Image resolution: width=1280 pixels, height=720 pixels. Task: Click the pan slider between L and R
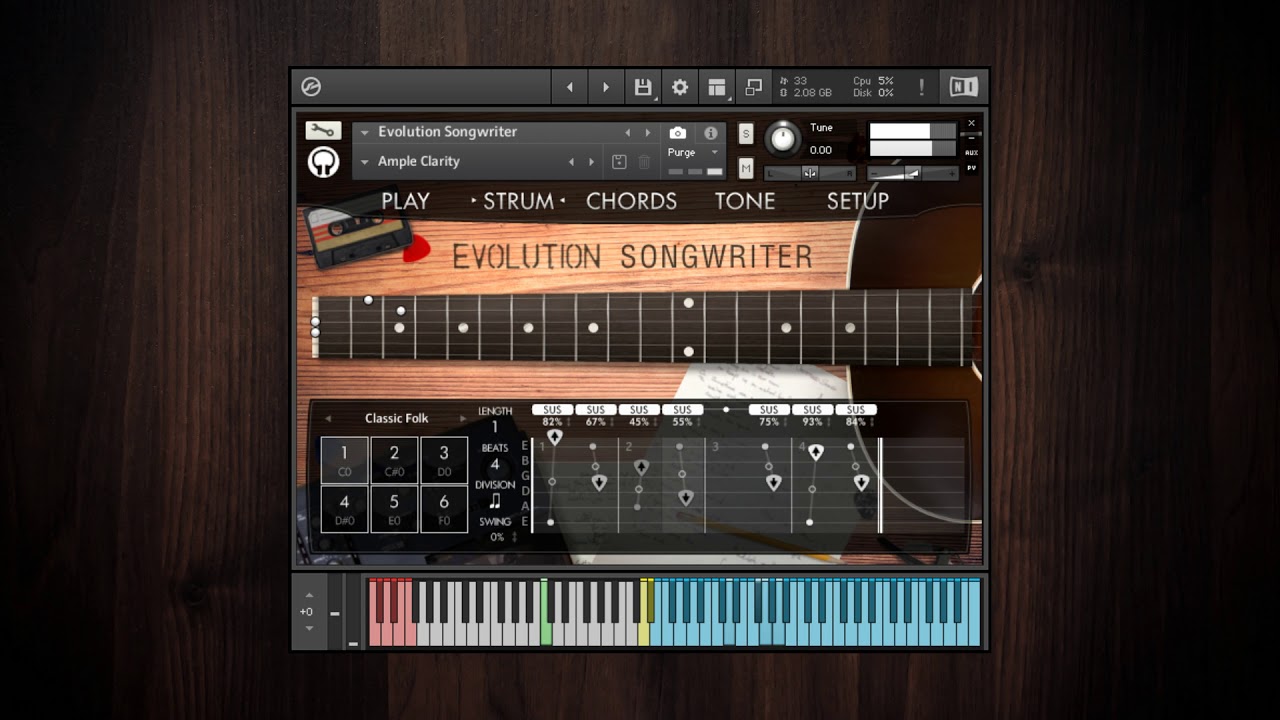[810, 173]
